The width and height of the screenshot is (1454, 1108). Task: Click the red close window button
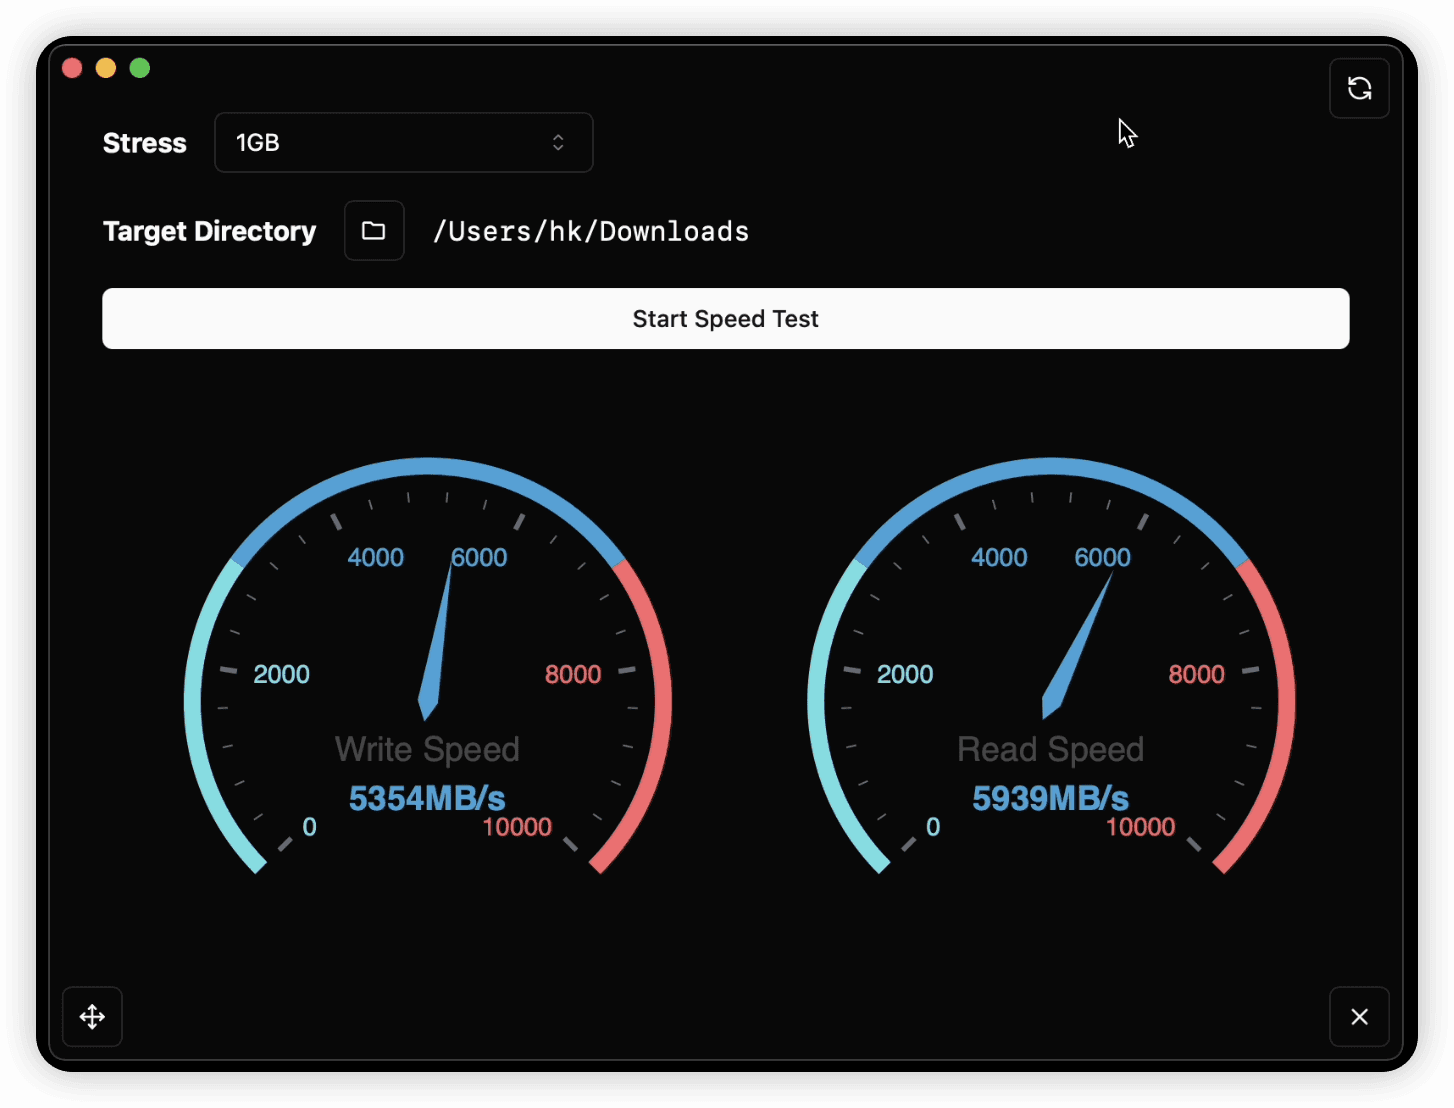click(72, 68)
